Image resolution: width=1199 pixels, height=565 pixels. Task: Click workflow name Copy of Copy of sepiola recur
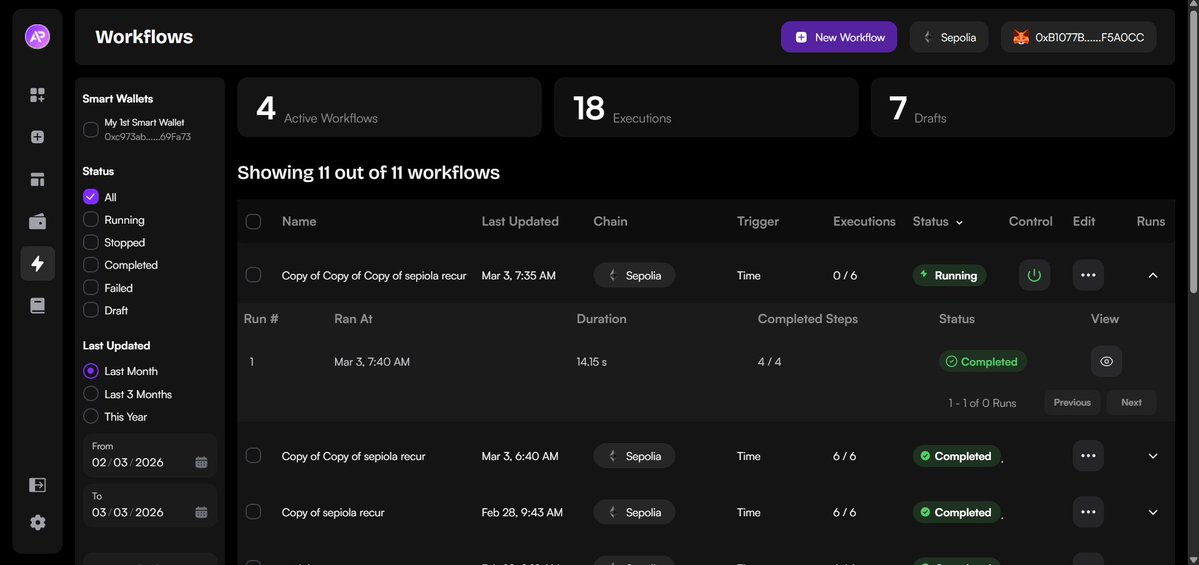click(353, 456)
